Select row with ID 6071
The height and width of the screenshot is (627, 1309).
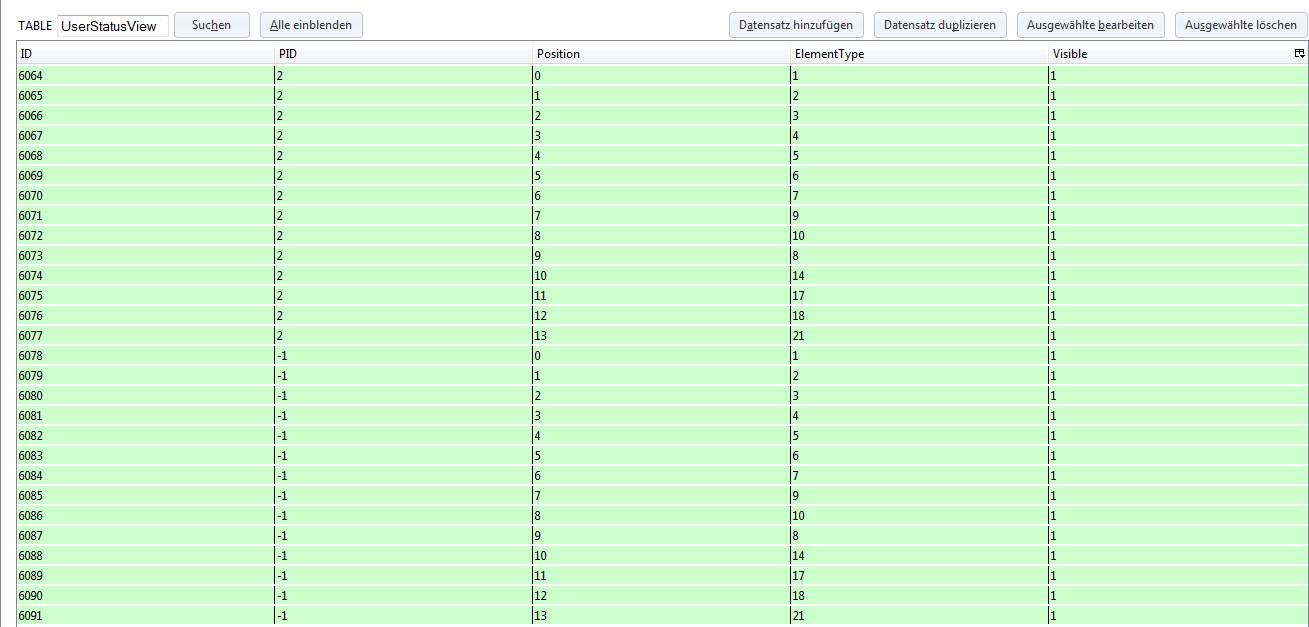click(x=661, y=216)
